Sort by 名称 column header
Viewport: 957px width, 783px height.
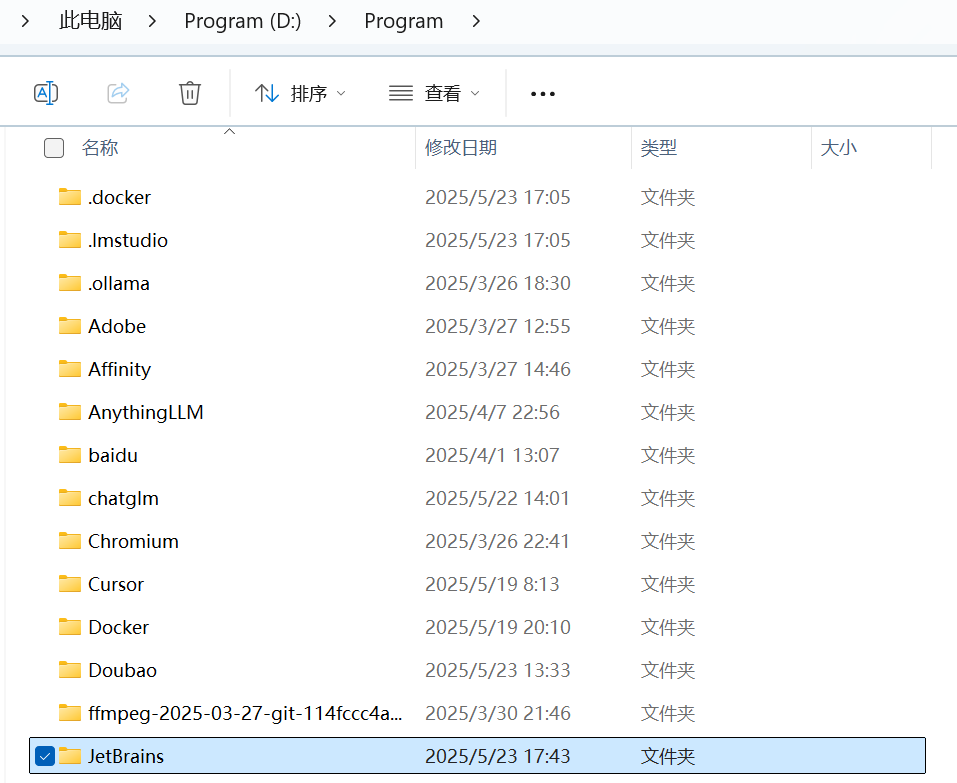tap(100, 148)
